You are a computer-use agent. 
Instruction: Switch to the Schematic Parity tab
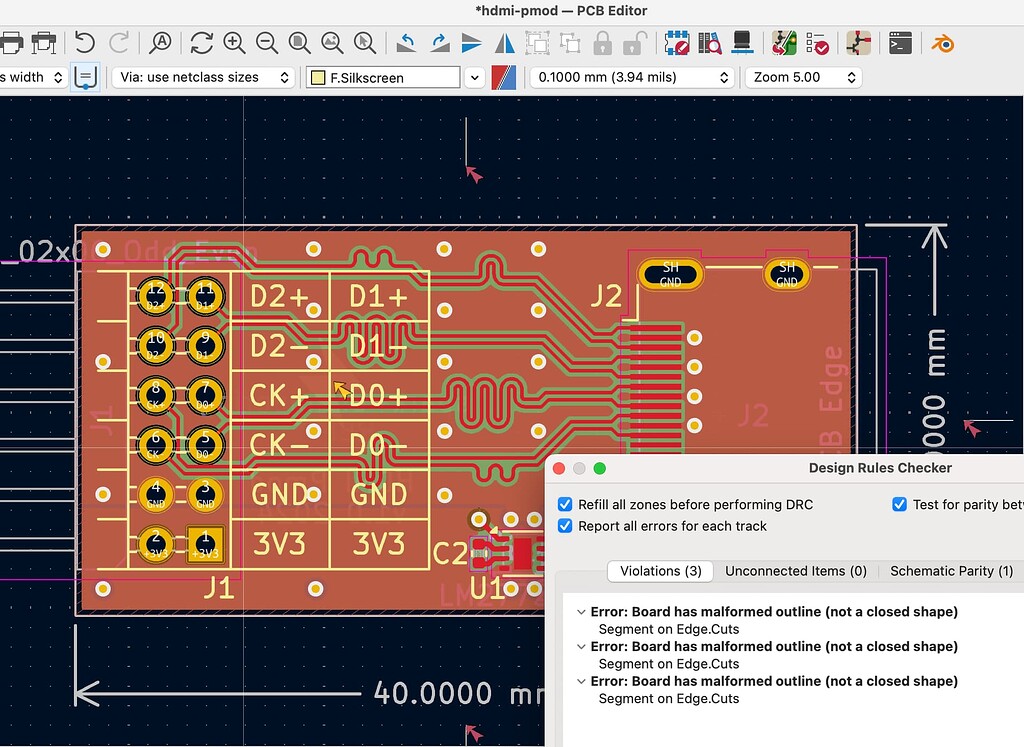tap(951, 571)
